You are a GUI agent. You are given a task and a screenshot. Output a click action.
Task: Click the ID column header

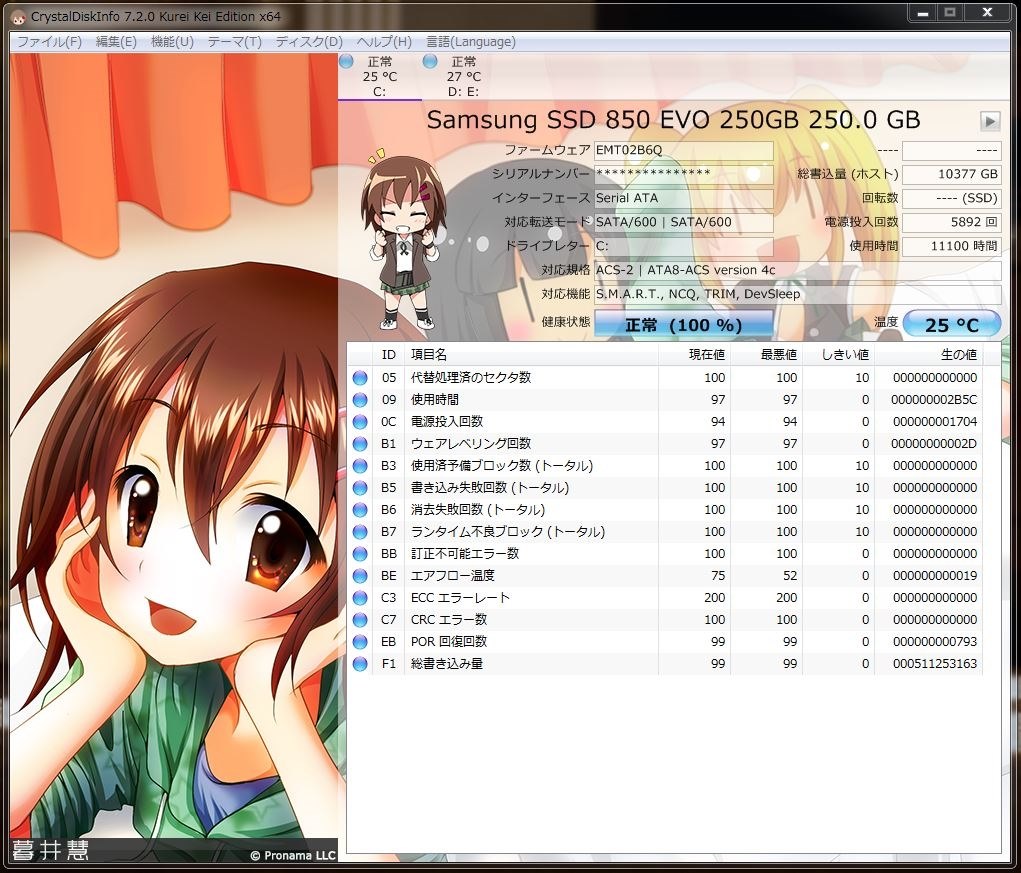click(389, 355)
